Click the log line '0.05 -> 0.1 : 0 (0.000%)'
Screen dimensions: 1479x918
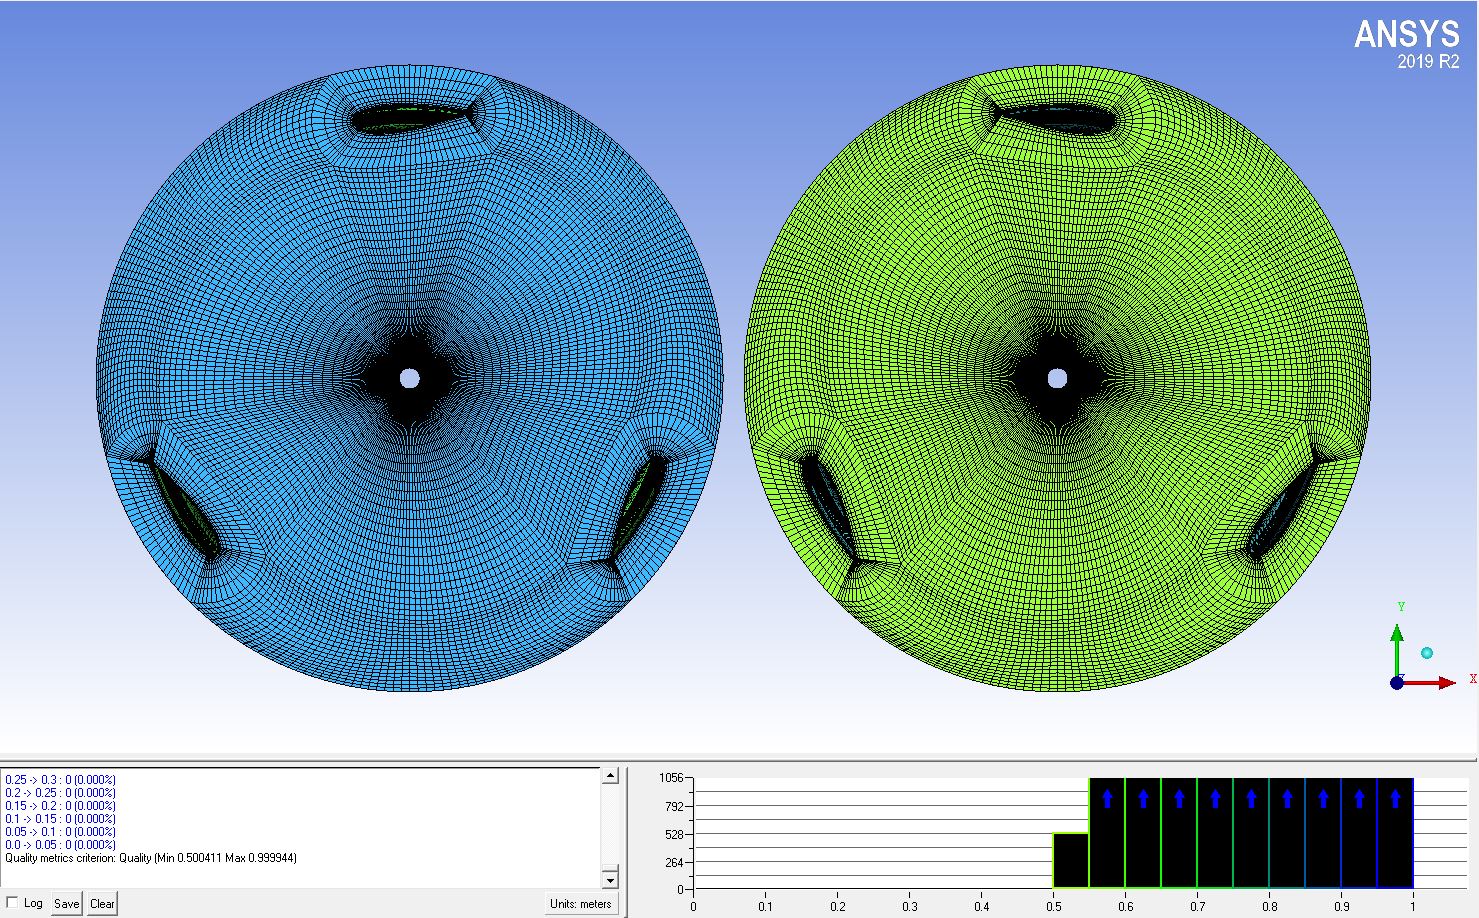point(60,832)
